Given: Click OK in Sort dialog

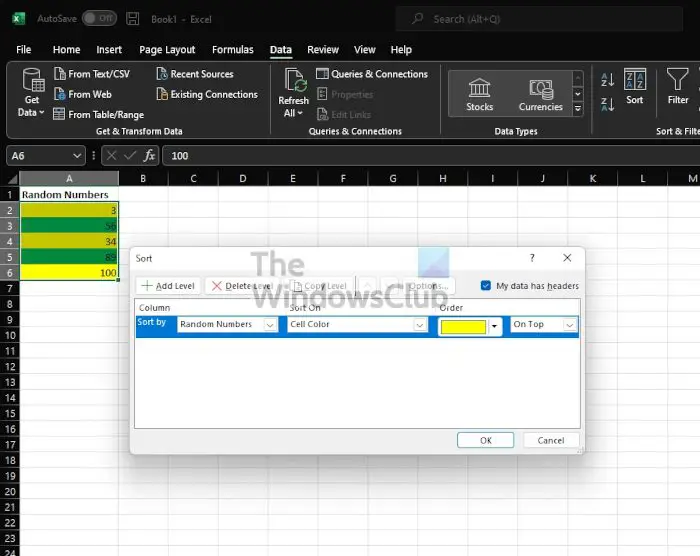Looking at the screenshot, I should click(485, 440).
